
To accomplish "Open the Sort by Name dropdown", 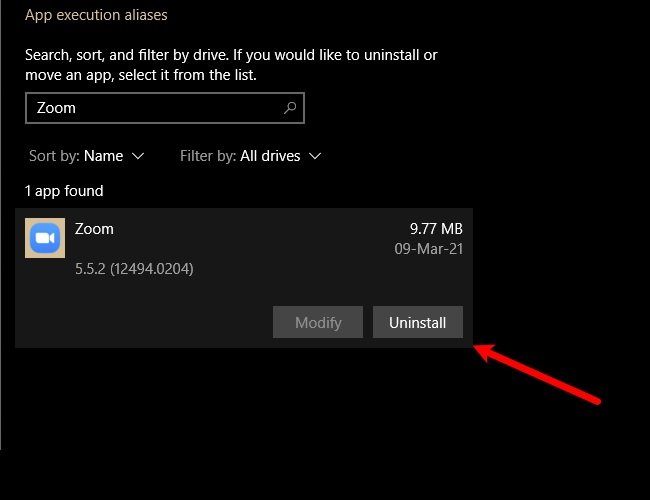I will click(86, 156).
